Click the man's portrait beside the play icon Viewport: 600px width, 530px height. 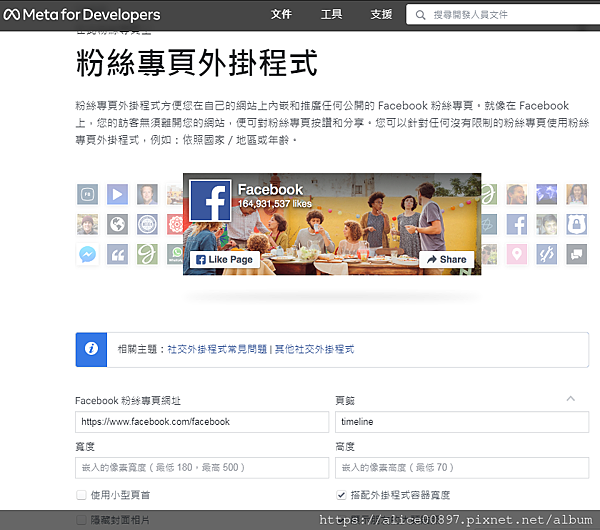tap(147, 194)
